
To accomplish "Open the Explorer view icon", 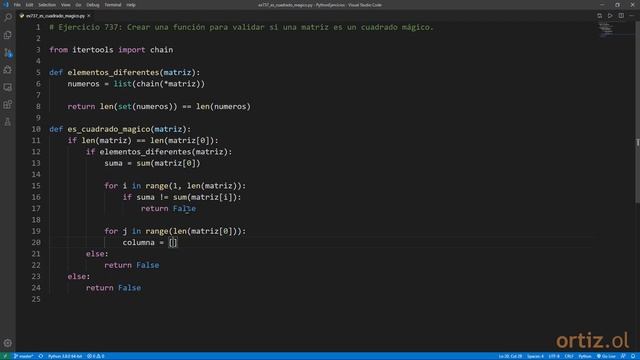I will point(8,35).
